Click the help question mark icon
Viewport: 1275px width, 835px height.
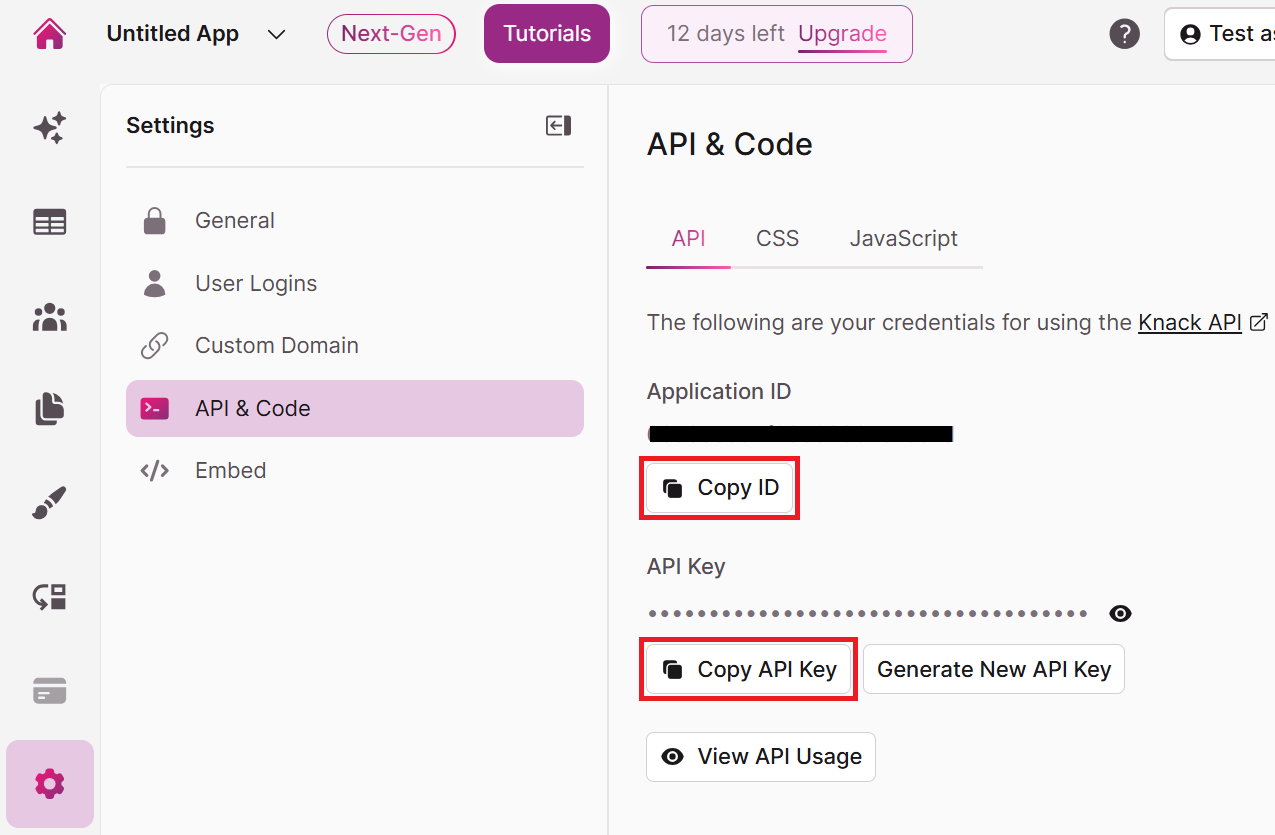point(1124,34)
